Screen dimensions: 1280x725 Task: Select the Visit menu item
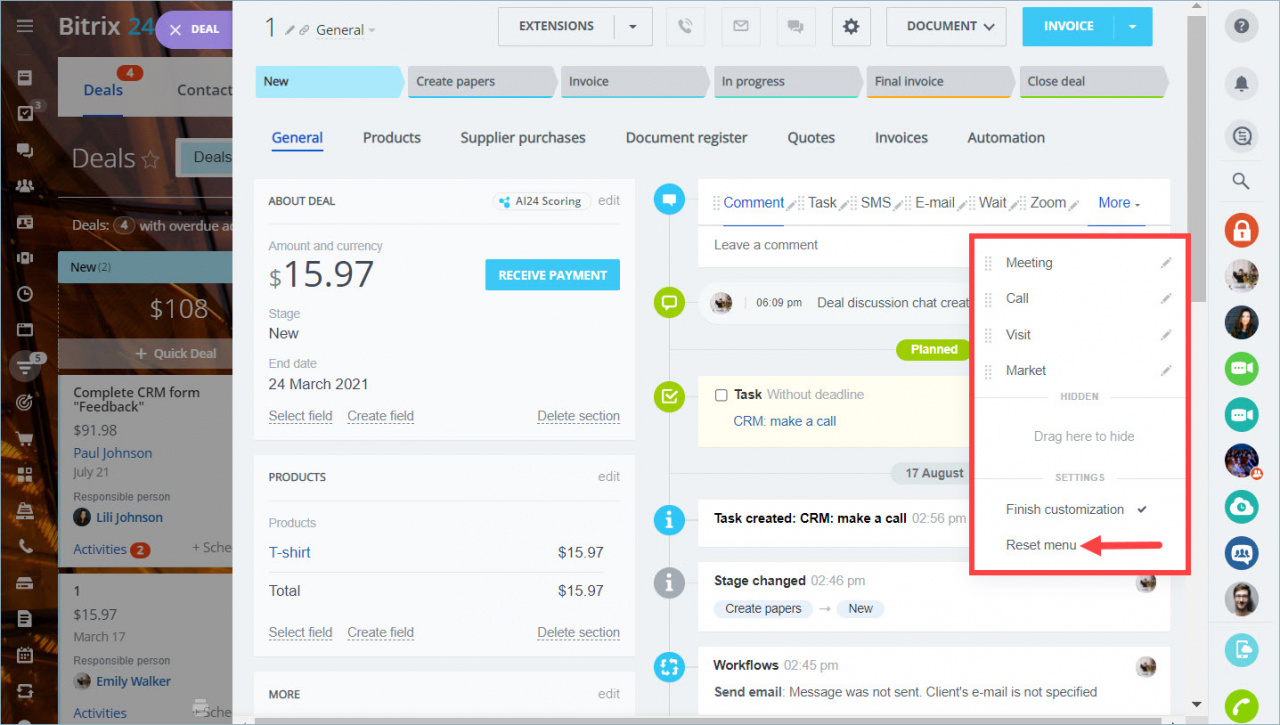[1018, 335]
